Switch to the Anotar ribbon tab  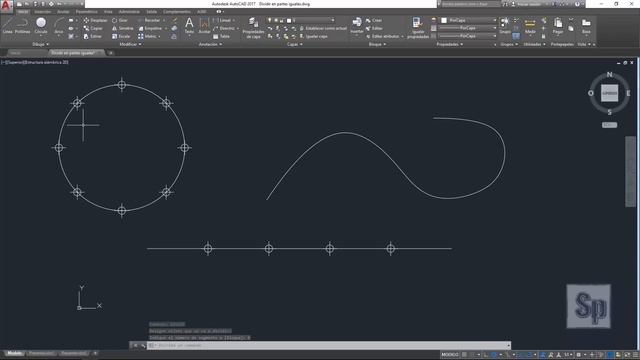(x=63, y=12)
